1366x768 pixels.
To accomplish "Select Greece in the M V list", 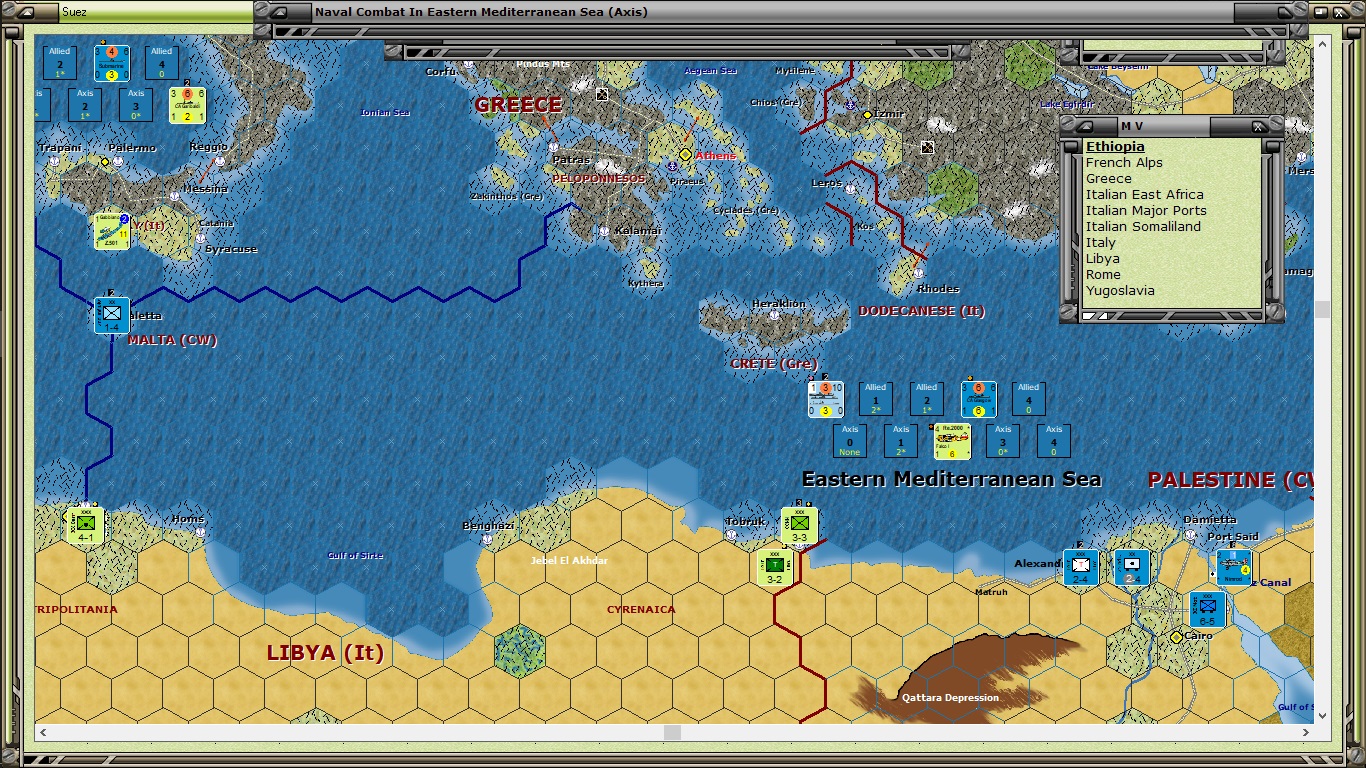I will coord(1109,179).
